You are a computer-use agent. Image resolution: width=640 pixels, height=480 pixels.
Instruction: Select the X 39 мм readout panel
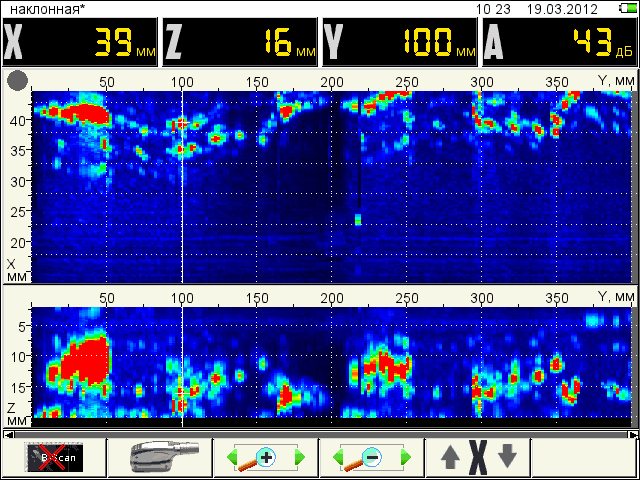[80, 43]
